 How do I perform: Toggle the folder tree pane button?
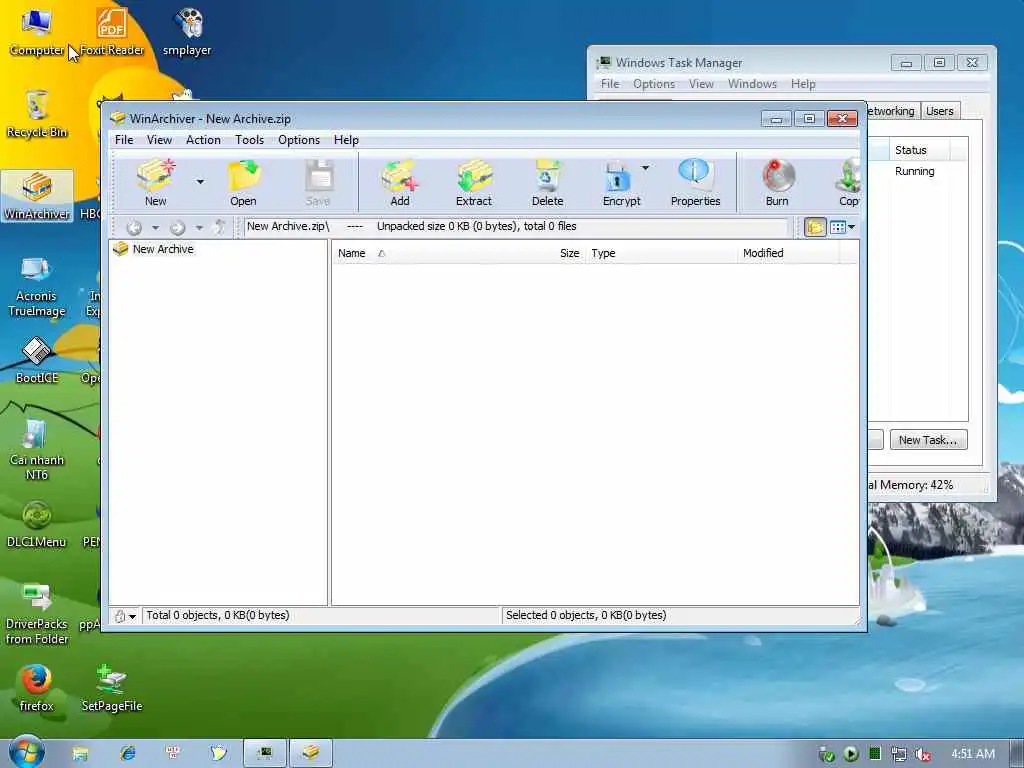click(x=814, y=227)
